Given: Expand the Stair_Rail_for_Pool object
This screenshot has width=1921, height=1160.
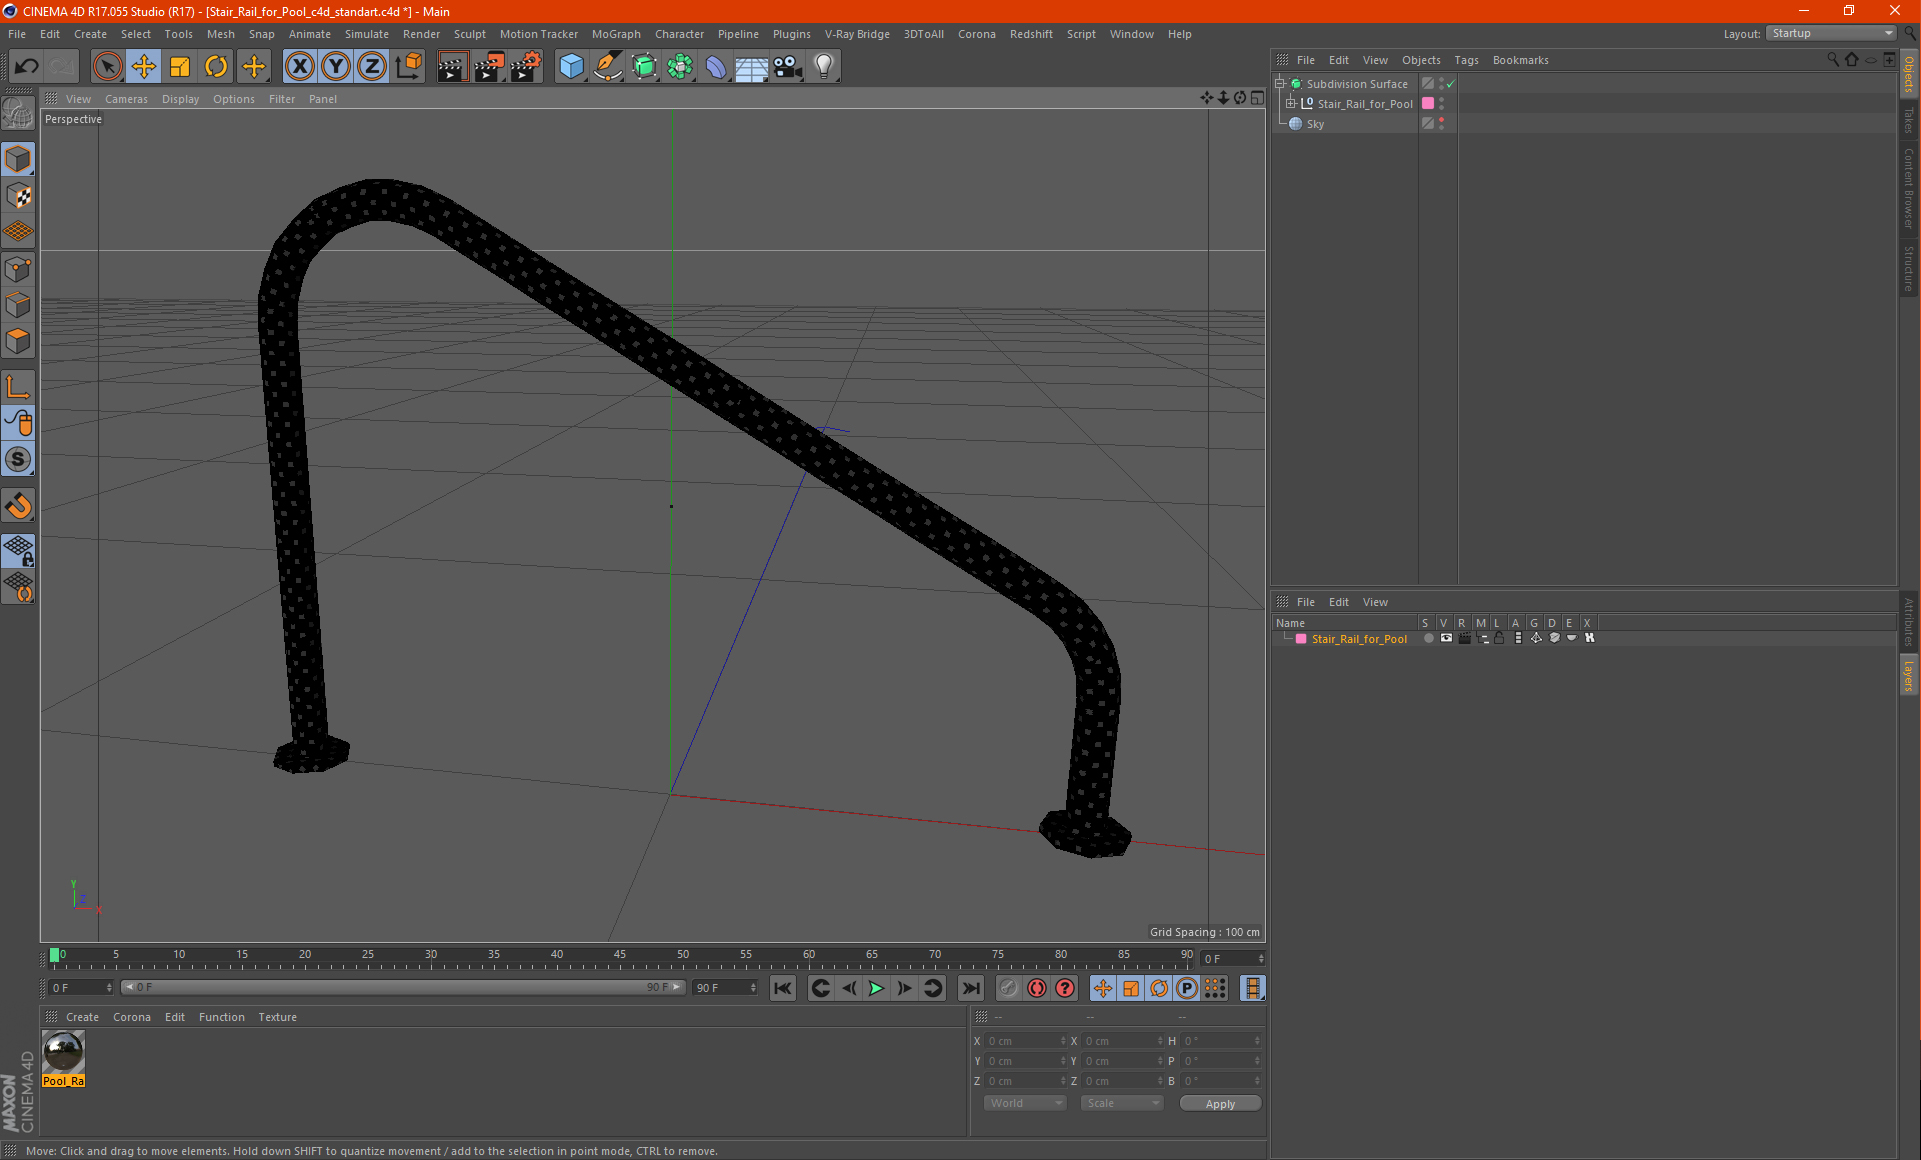Looking at the screenshot, I should pos(1291,104).
